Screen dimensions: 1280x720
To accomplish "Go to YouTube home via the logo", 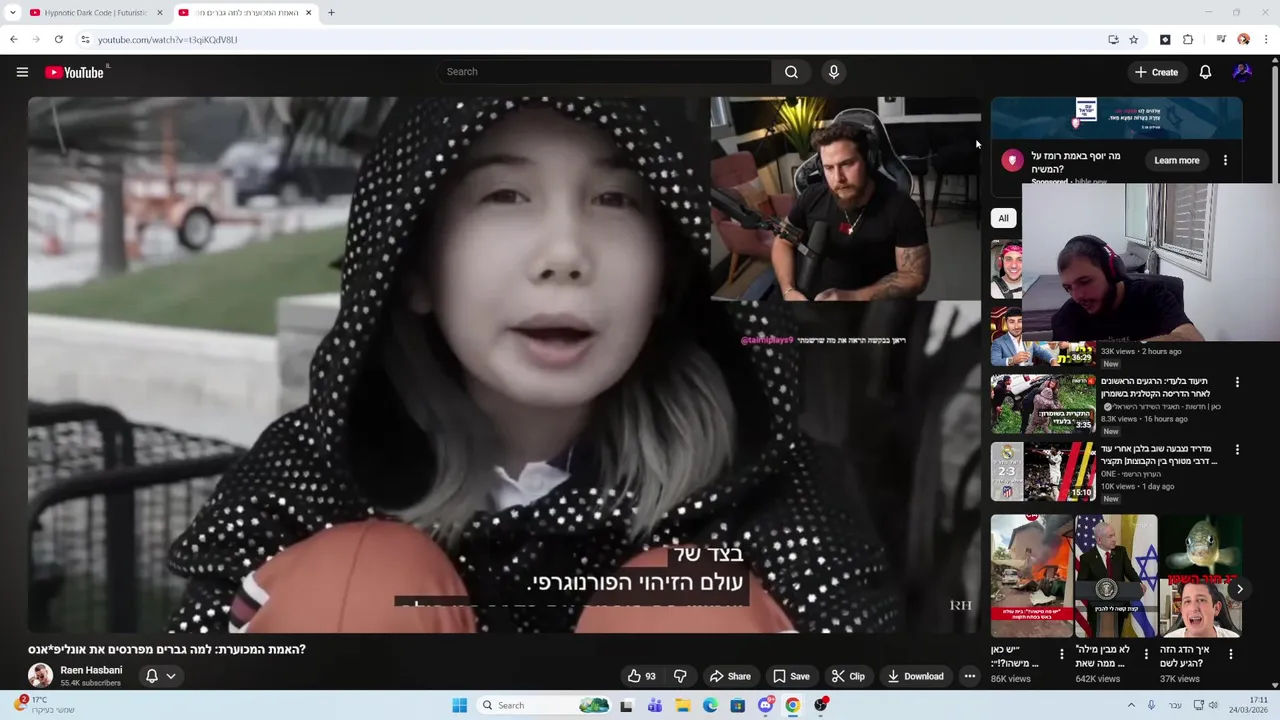I will [x=75, y=72].
